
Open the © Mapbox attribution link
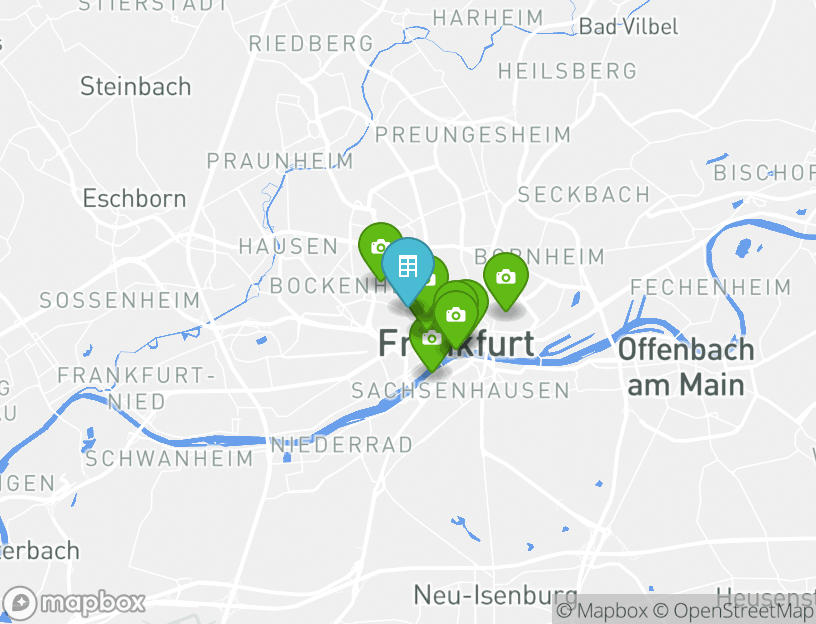[602, 610]
